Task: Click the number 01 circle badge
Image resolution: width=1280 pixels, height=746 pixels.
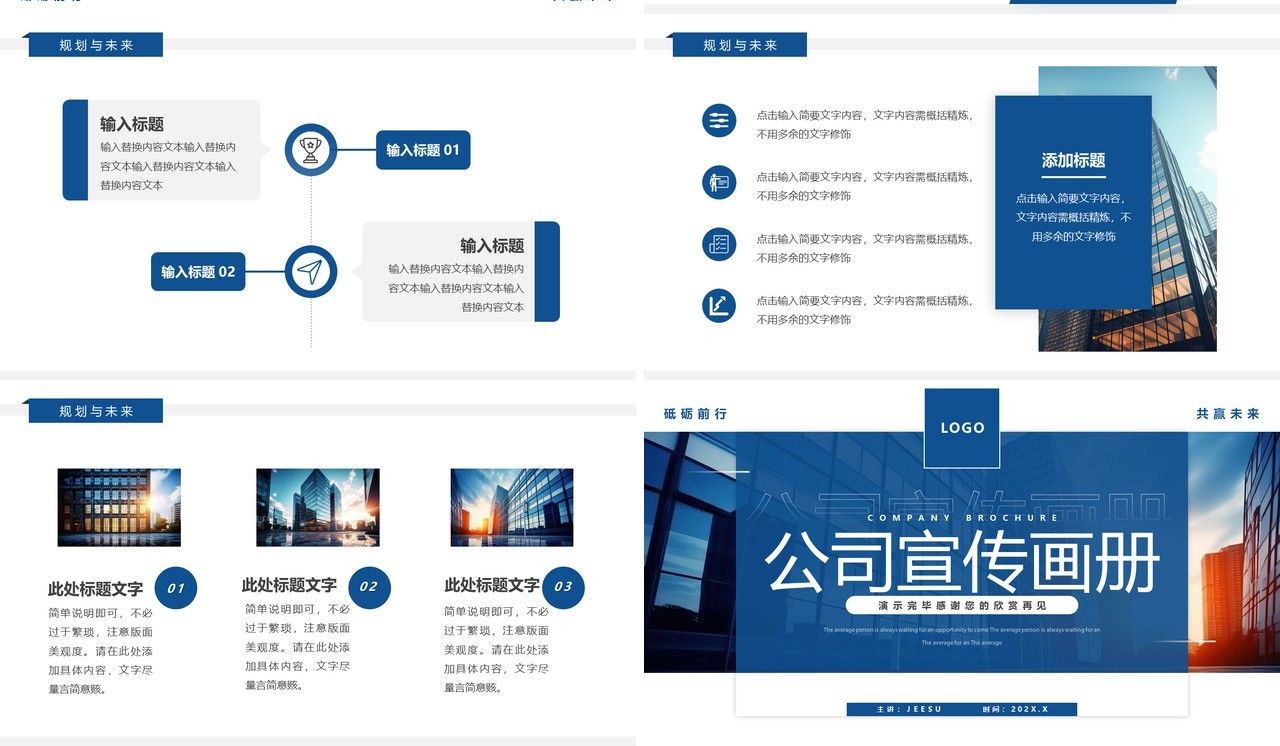Action: tap(176, 588)
